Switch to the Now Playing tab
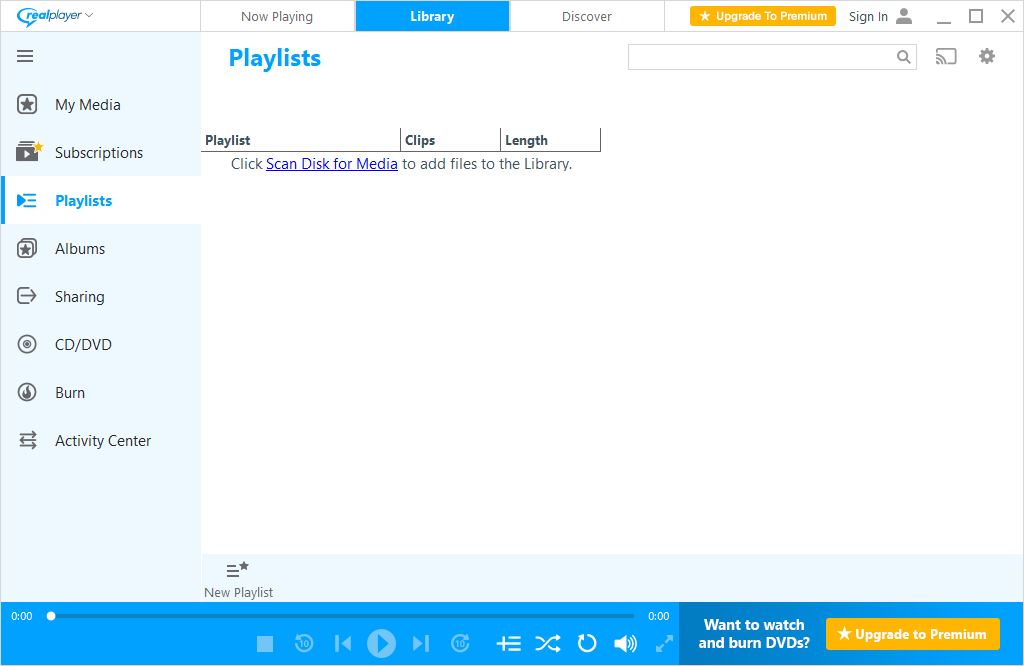Viewport: 1024px width, 666px height. [277, 16]
